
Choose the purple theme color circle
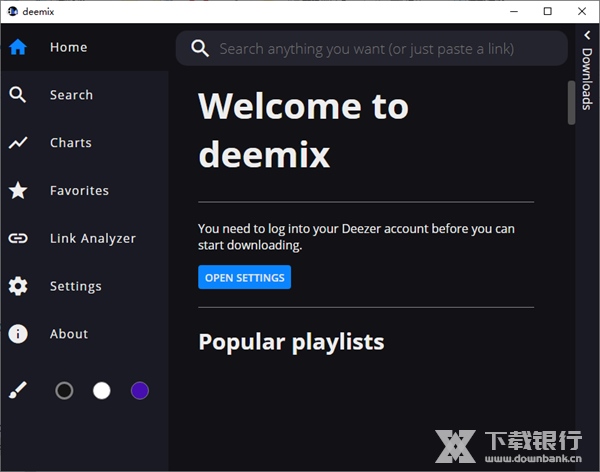tap(140, 391)
